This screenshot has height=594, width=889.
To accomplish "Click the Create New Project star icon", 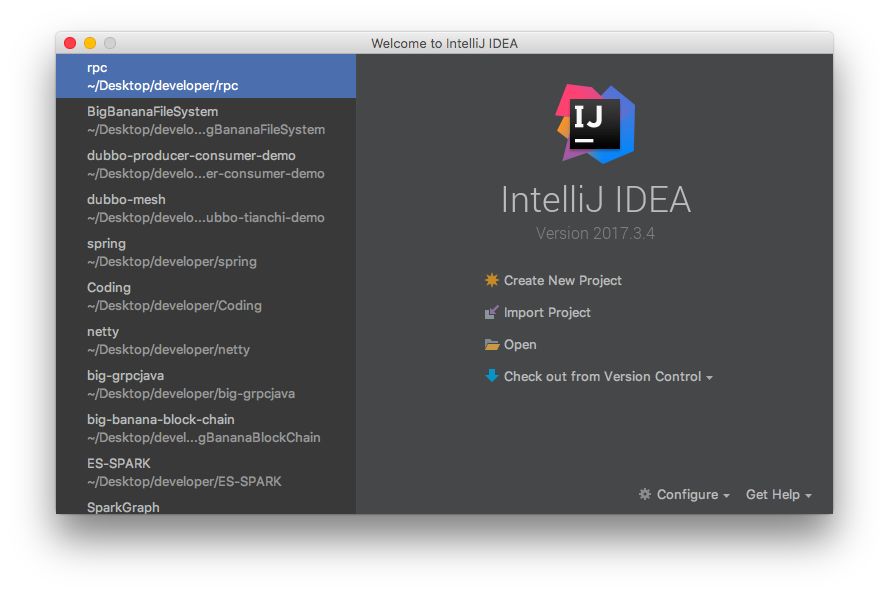I will pos(492,280).
